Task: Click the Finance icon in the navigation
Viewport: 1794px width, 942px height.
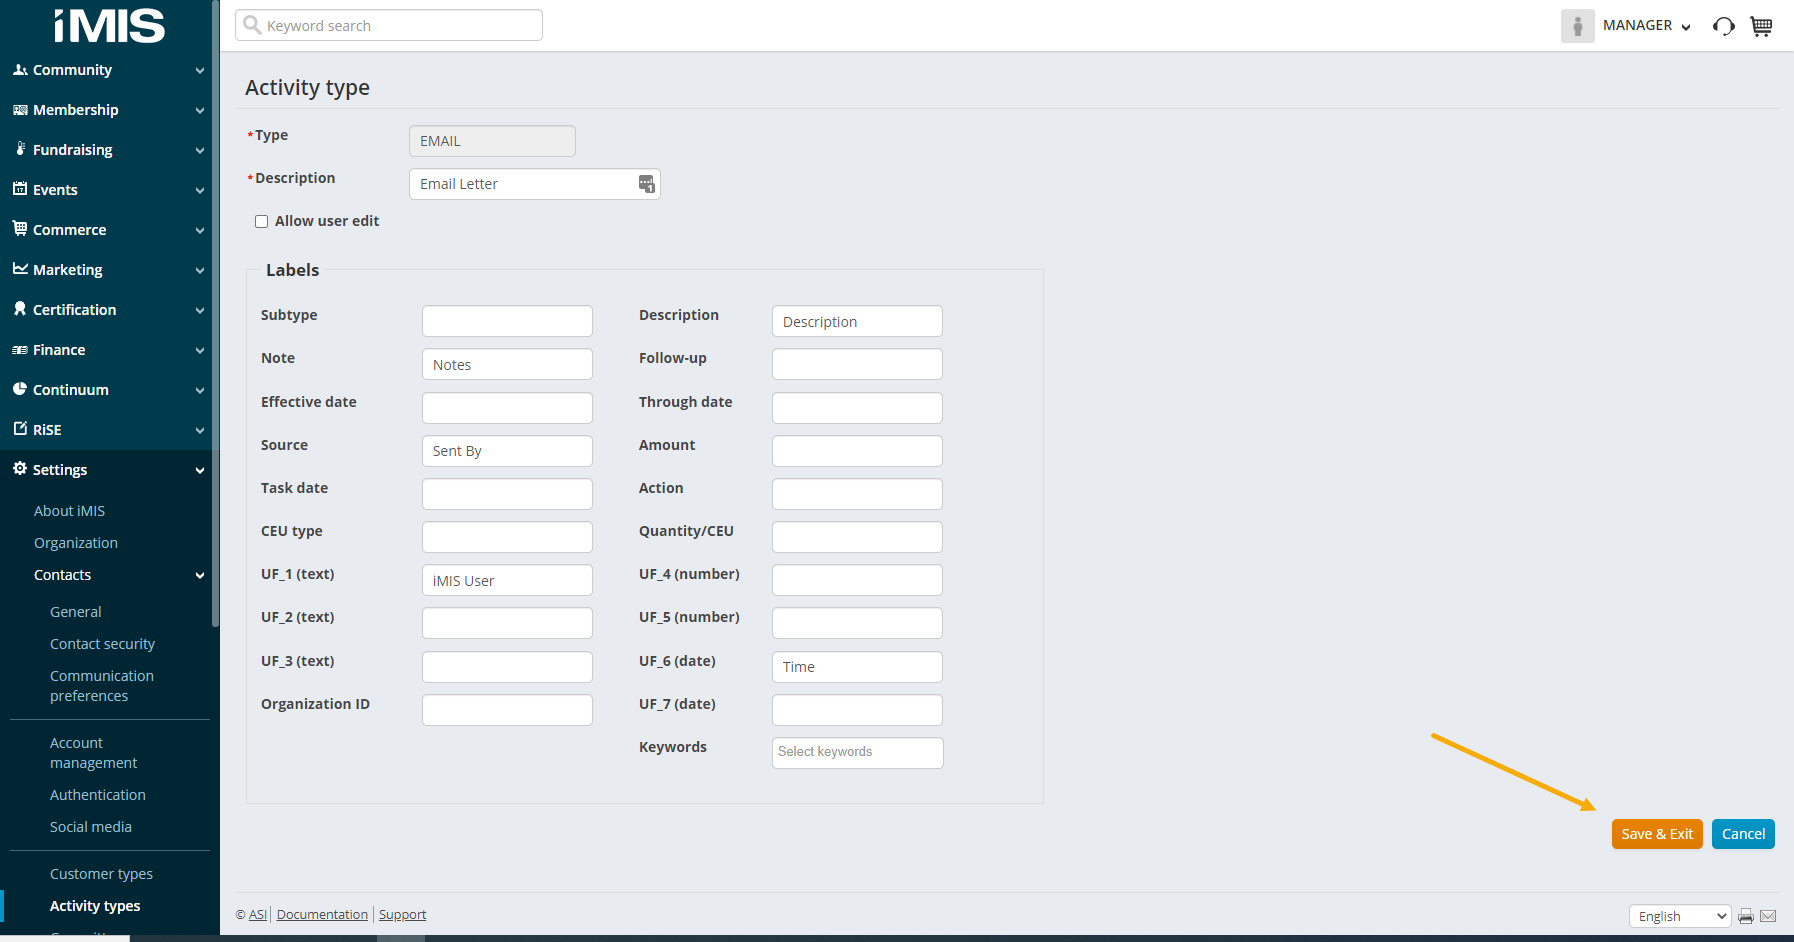Action: pos(20,349)
